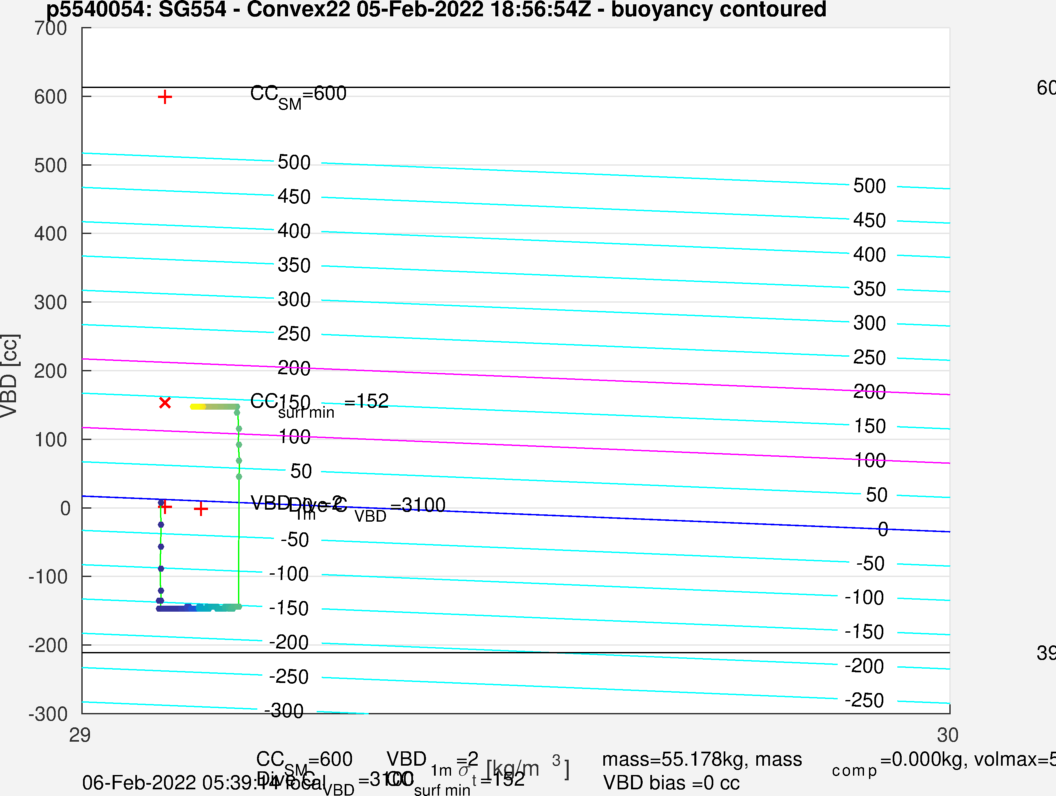Image resolution: width=1056 pixels, height=796 pixels.
Task: Click right-column contour label '500'
Action: point(869,187)
